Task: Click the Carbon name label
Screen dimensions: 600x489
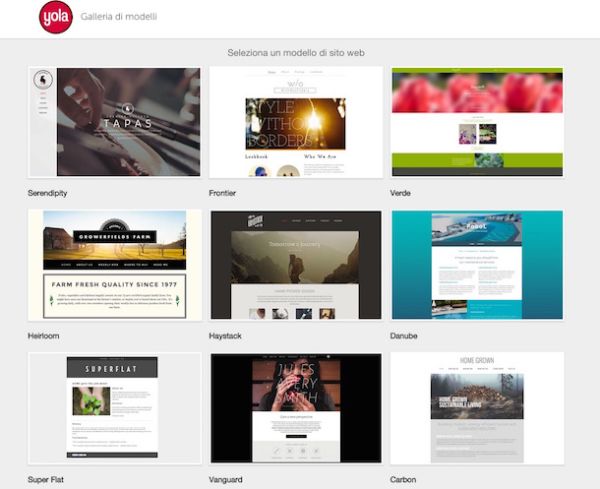Action: (x=404, y=479)
